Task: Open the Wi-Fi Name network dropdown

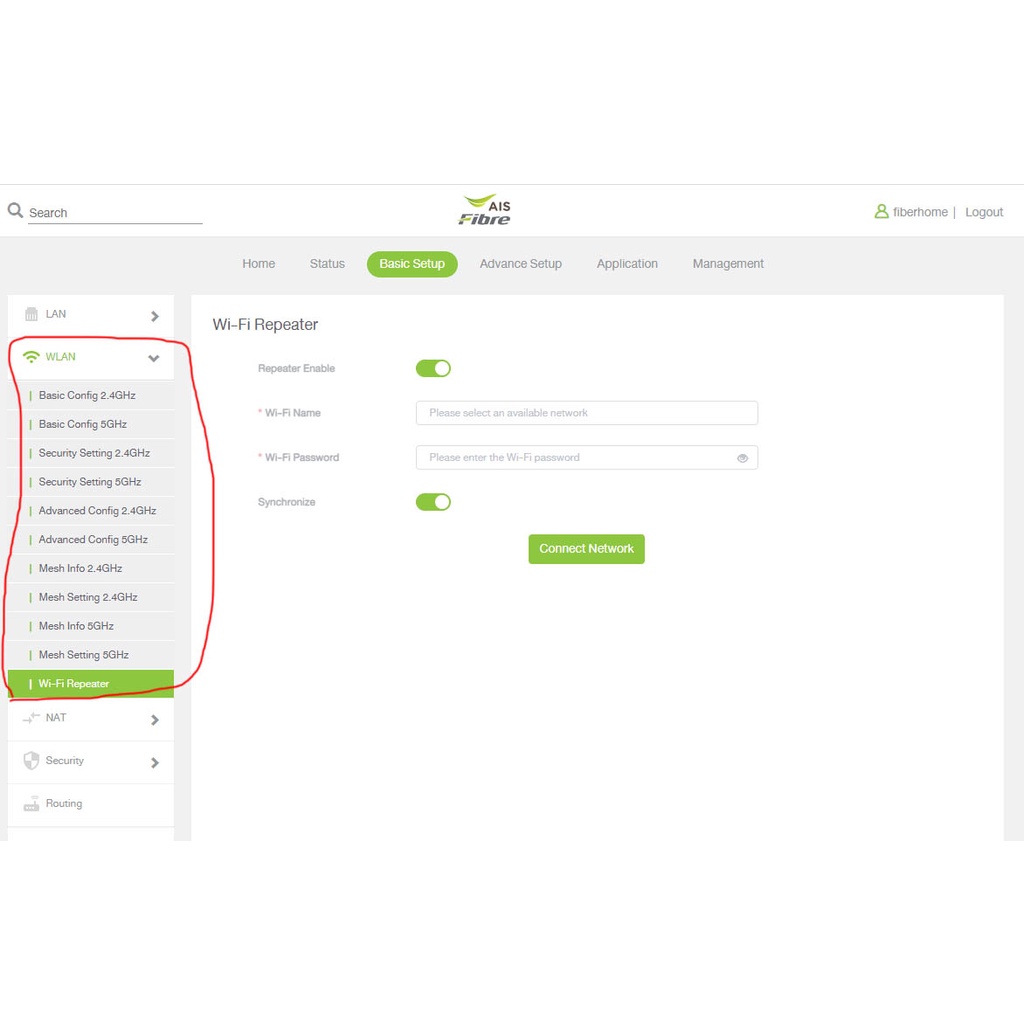Action: pyautogui.click(x=586, y=413)
